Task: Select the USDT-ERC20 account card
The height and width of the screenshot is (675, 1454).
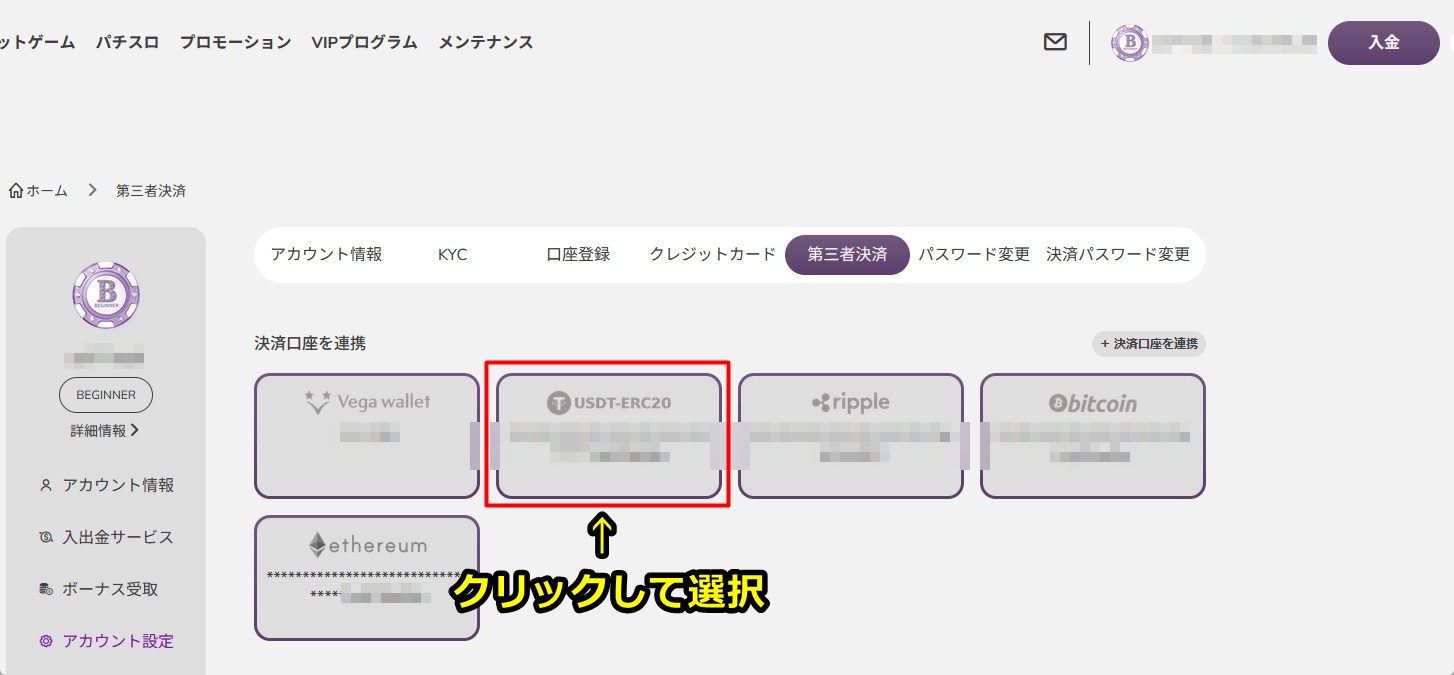Action: [x=609, y=436]
